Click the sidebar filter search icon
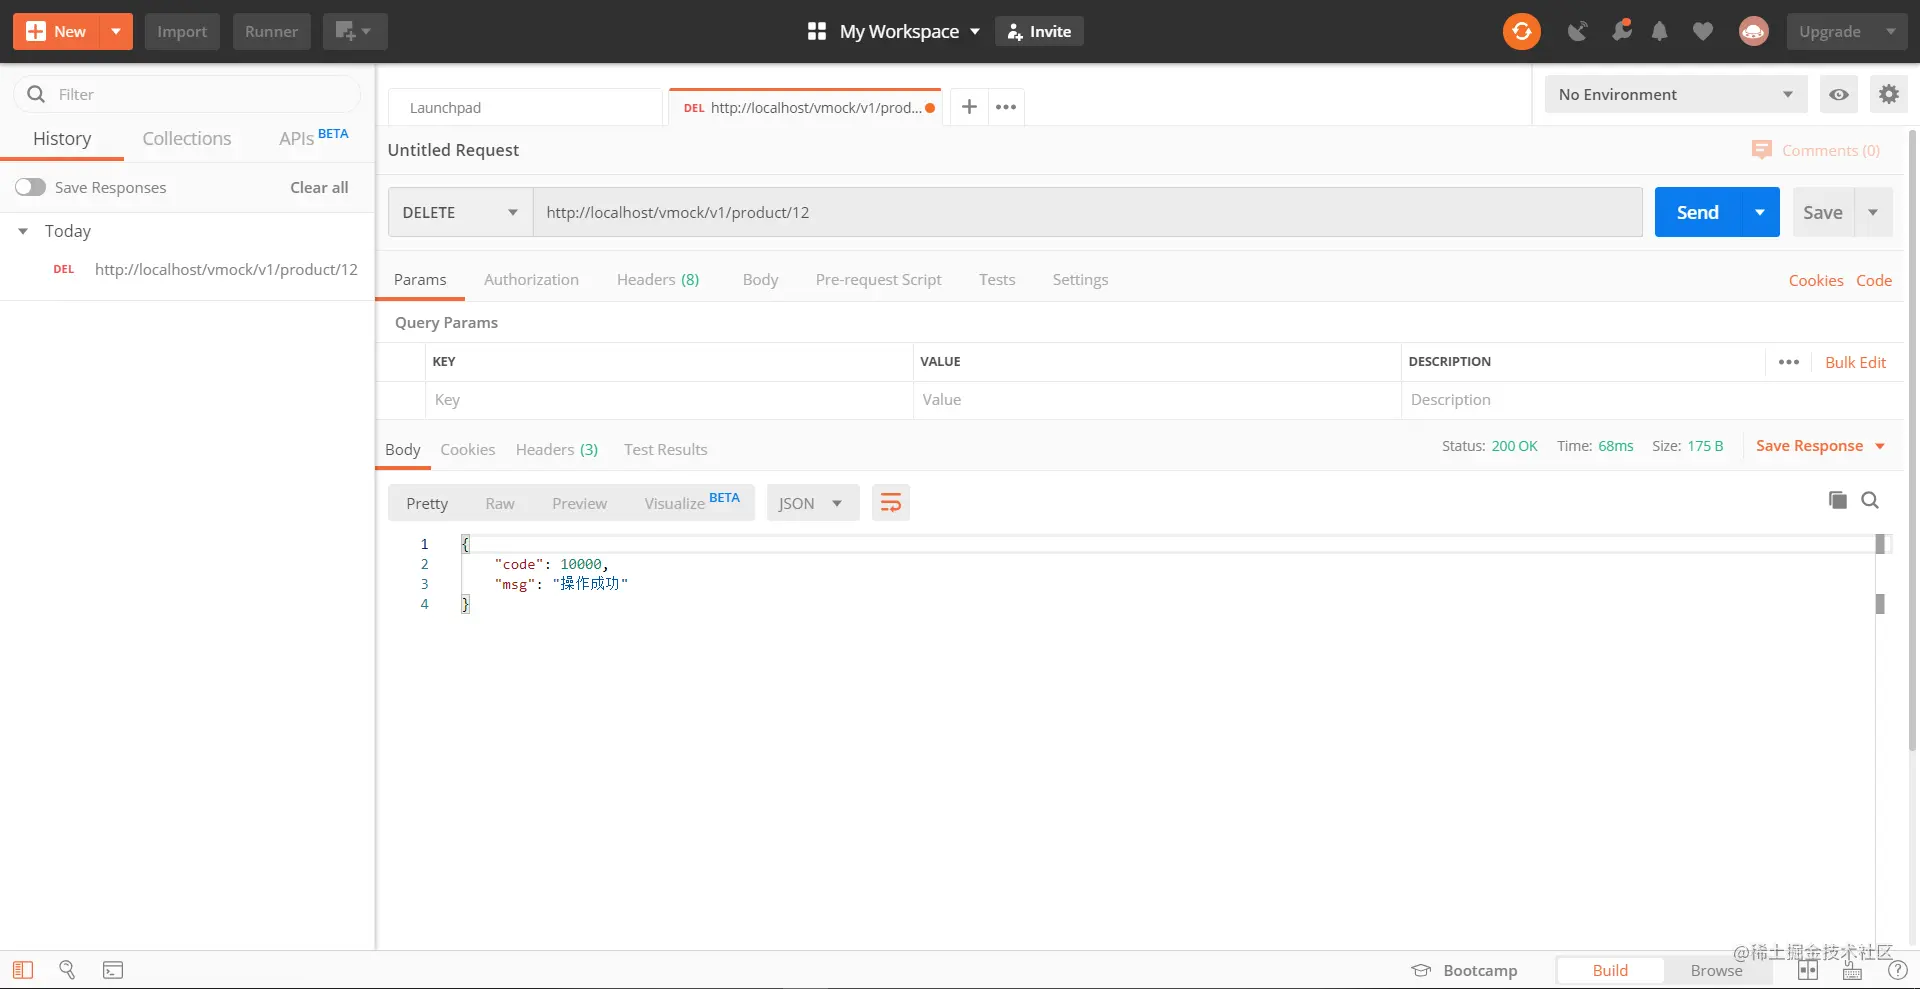The height and width of the screenshot is (989, 1920). coord(36,94)
